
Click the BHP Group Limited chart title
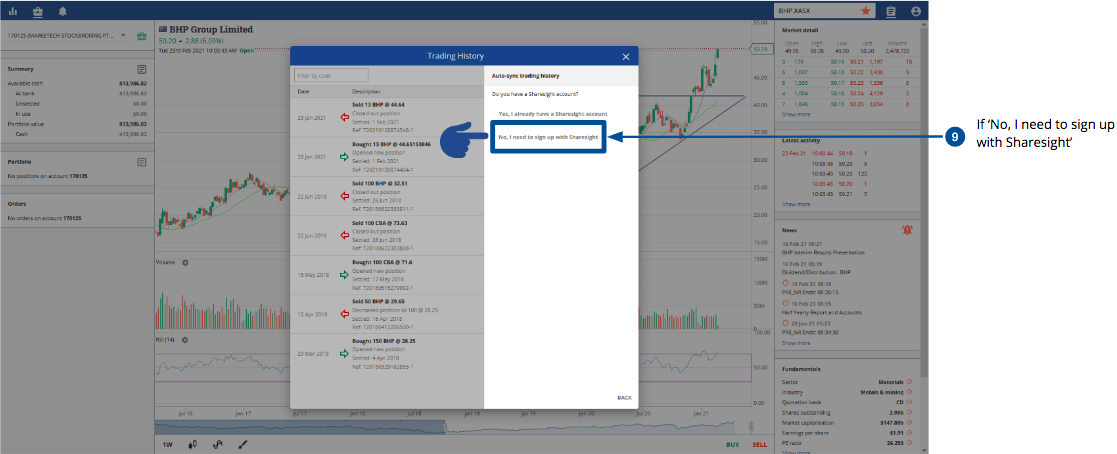point(211,29)
